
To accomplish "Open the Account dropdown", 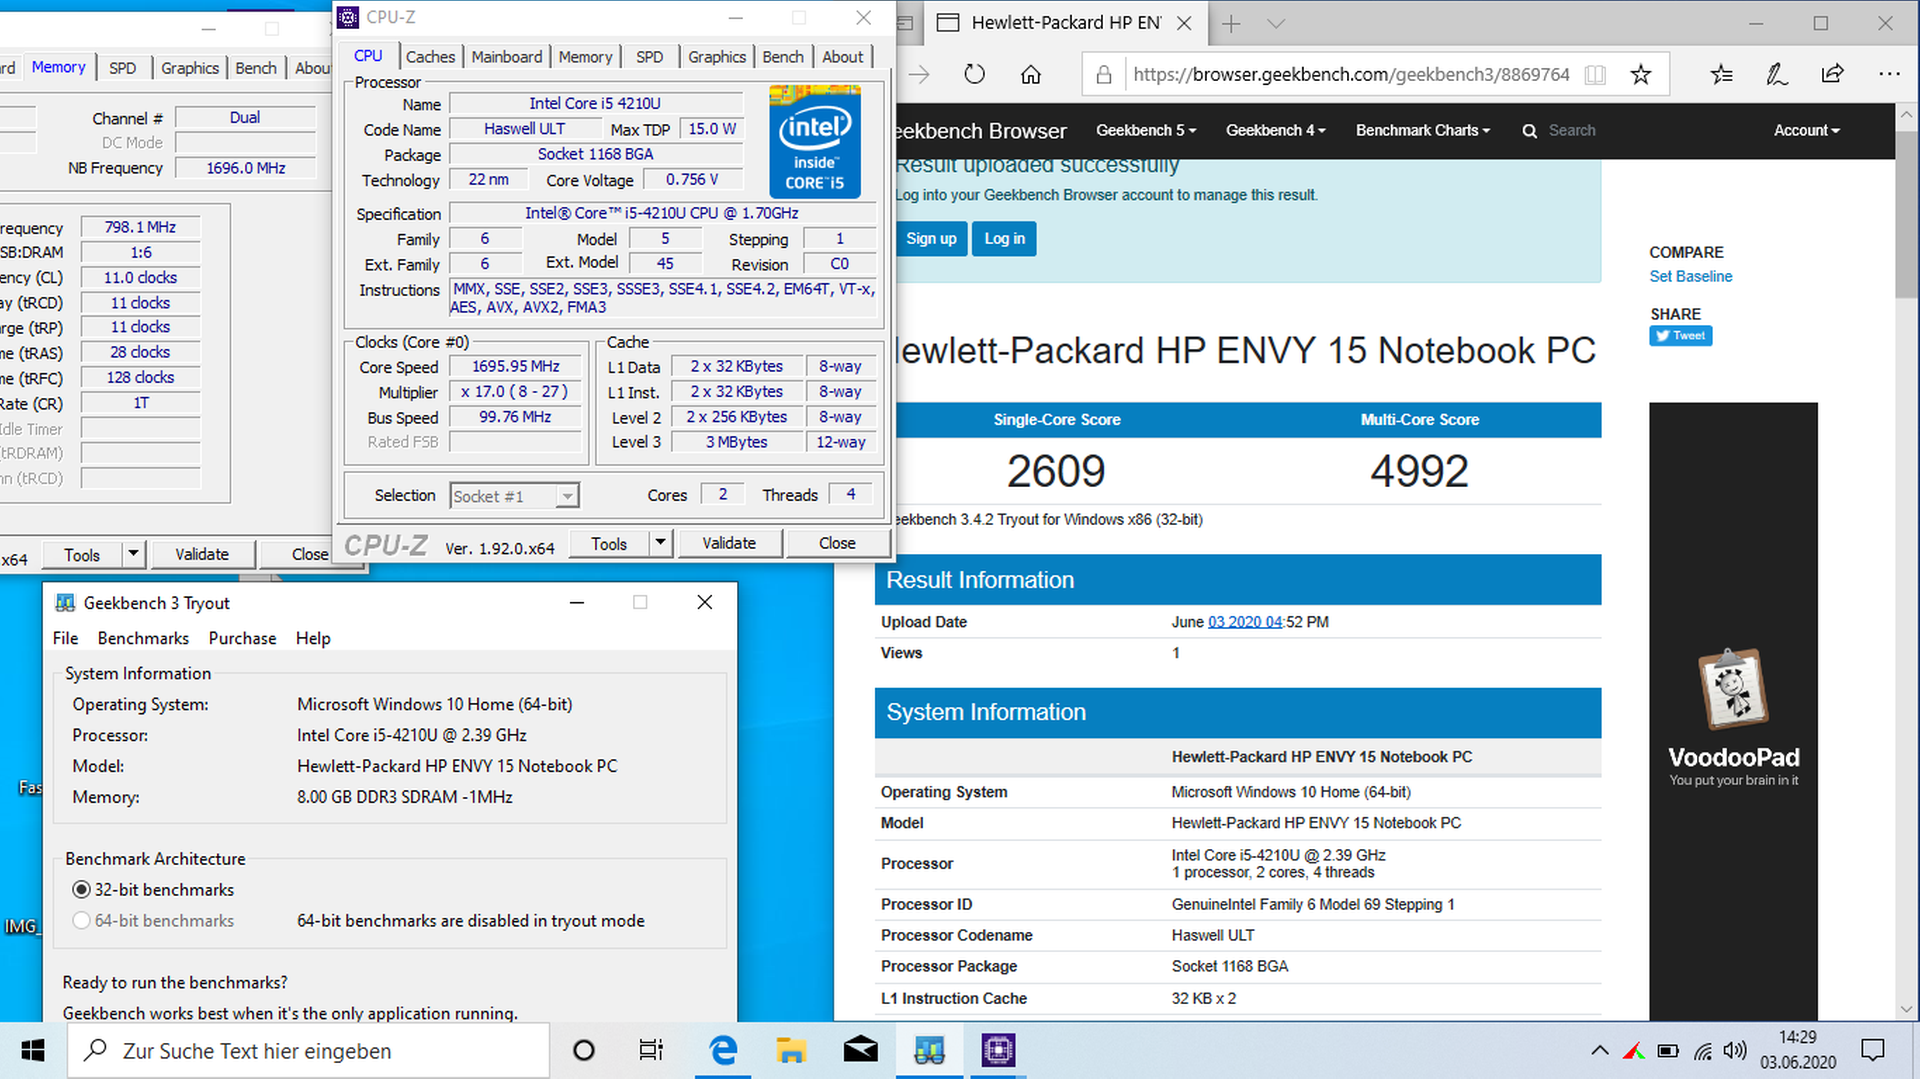I will 1806,131.
